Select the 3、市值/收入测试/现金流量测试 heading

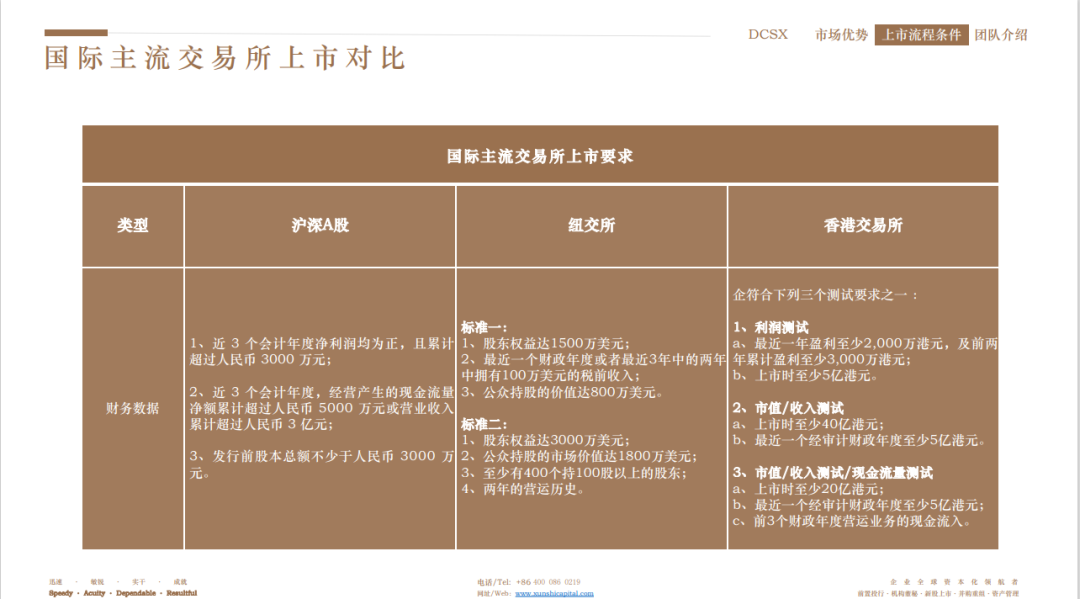point(833,473)
